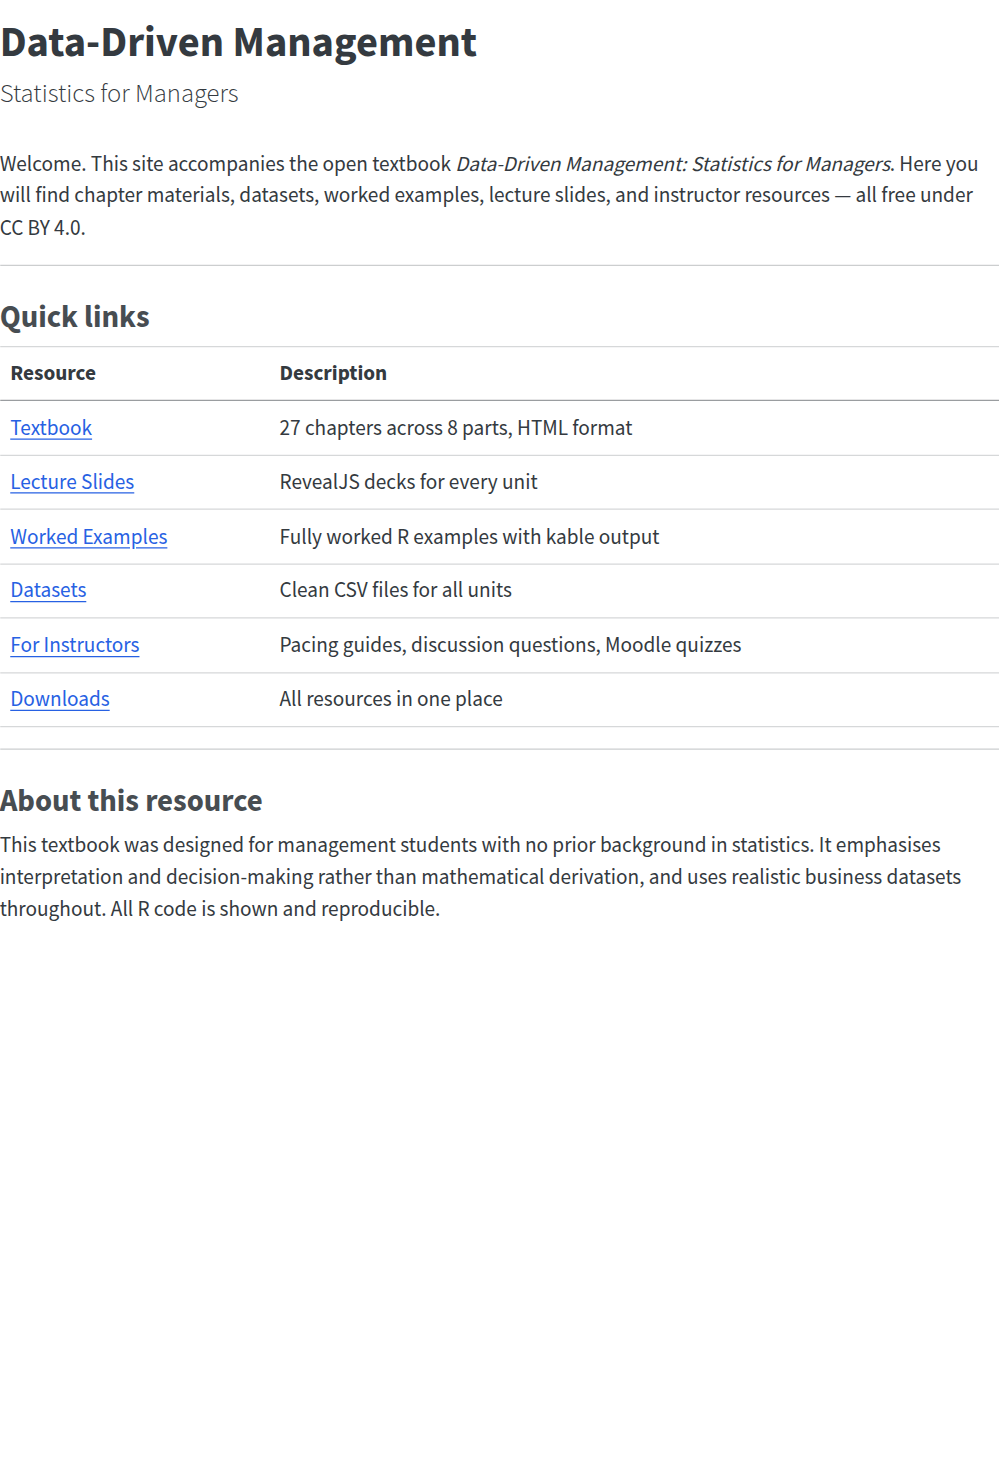Open the Textbook link
999x1480 pixels.
51,428
